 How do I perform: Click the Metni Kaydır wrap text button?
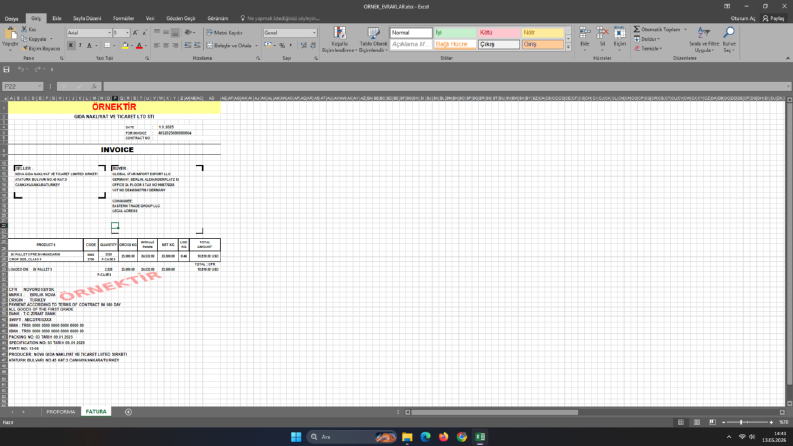click(x=225, y=32)
